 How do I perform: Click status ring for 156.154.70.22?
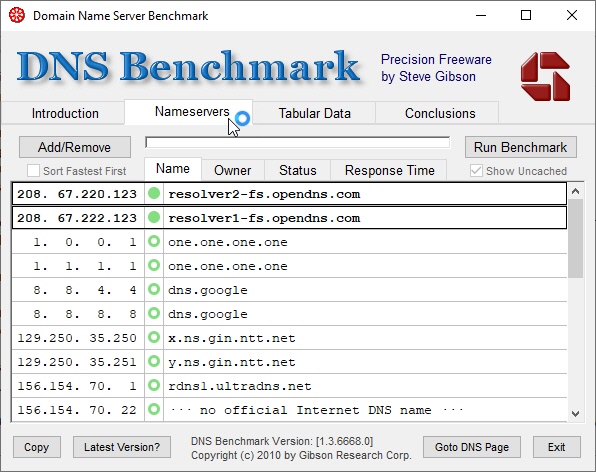pyautogui.click(x=154, y=409)
